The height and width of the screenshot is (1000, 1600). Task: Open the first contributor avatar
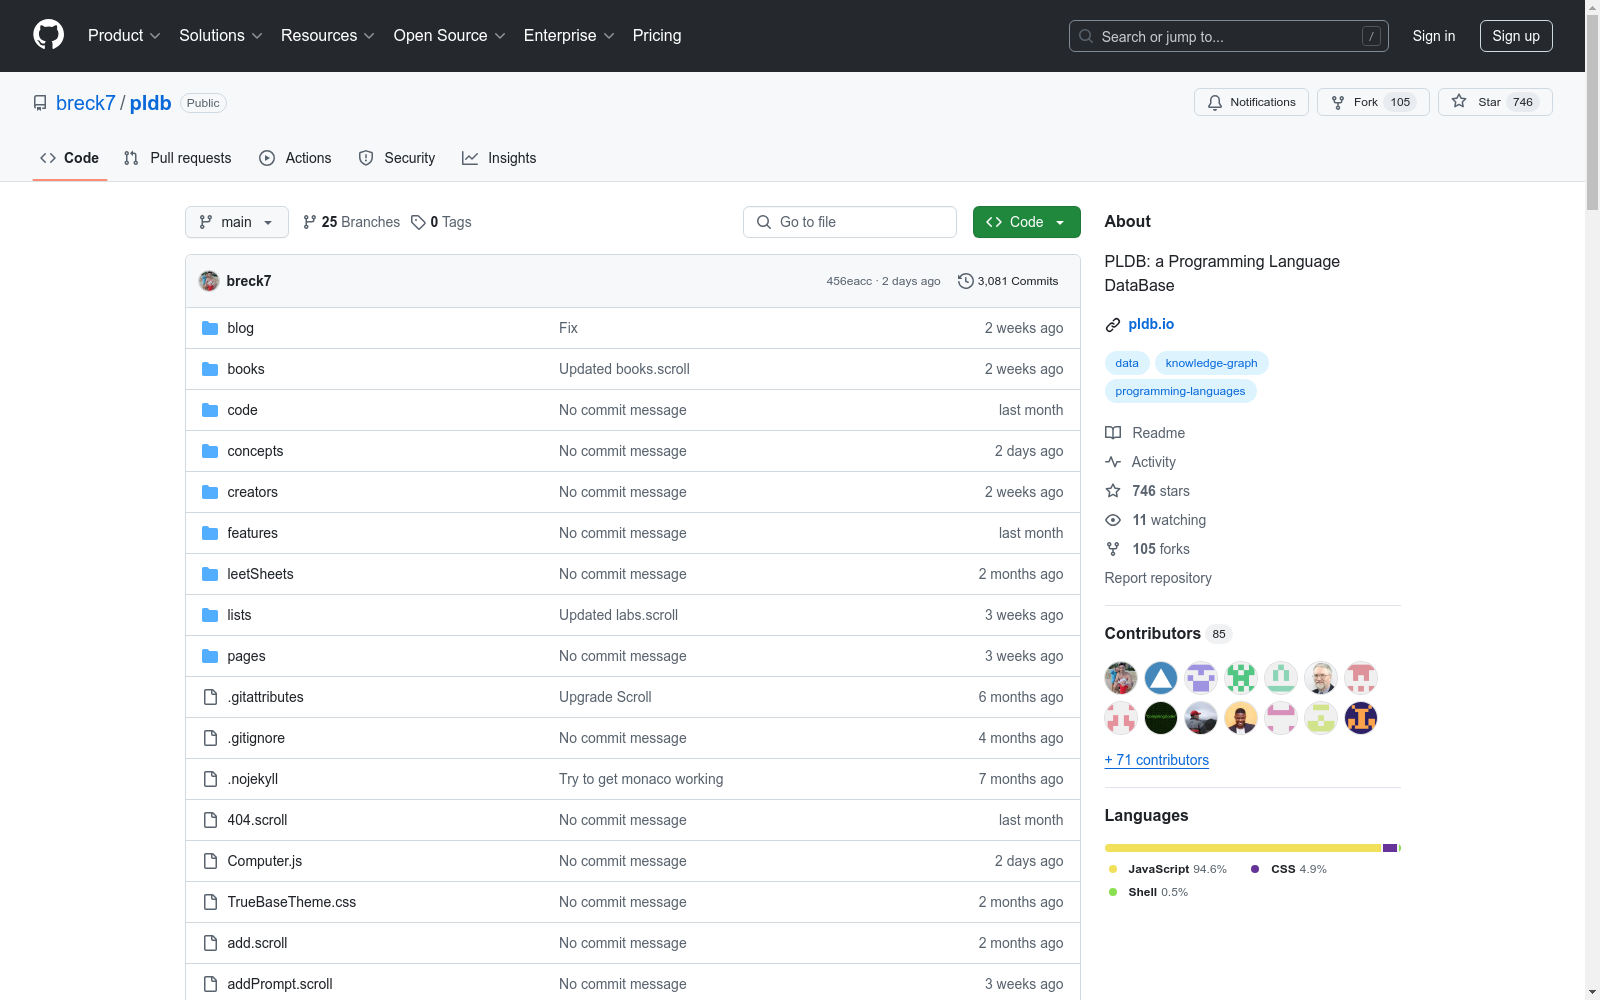(1121, 678)
